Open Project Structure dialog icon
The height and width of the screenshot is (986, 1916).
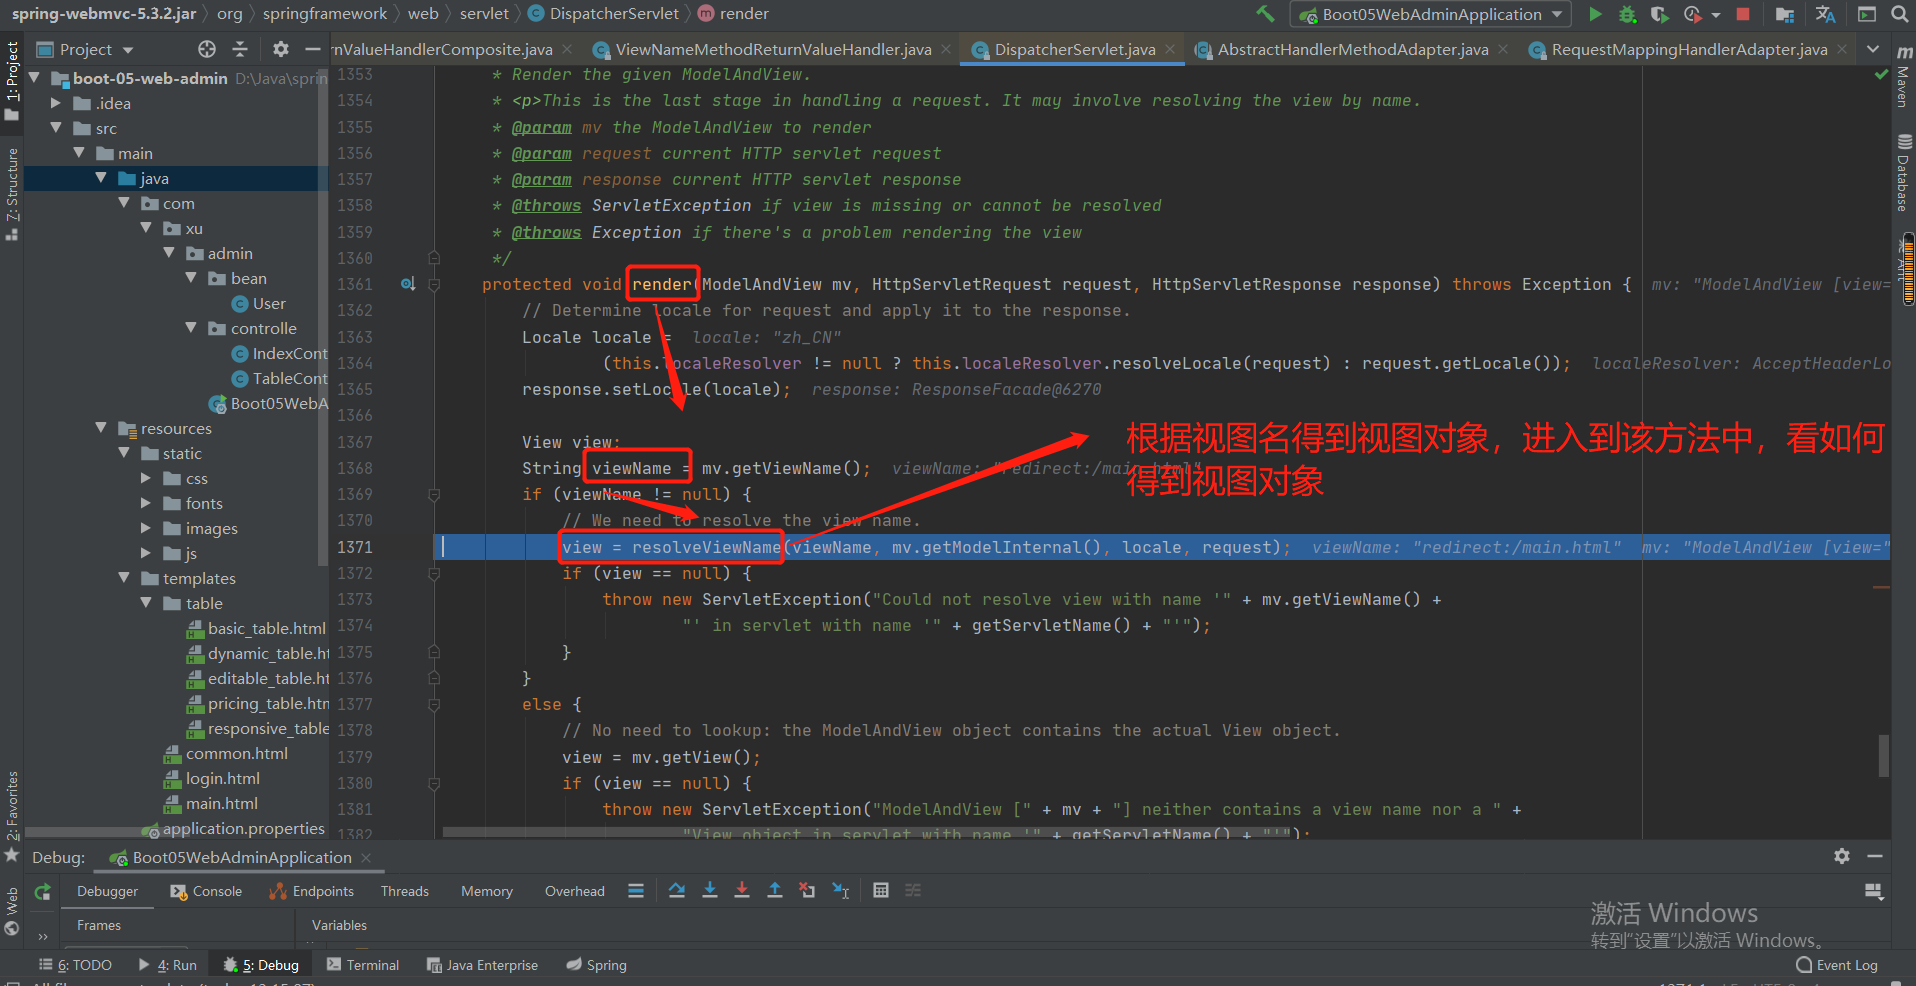click(1784, 14)
